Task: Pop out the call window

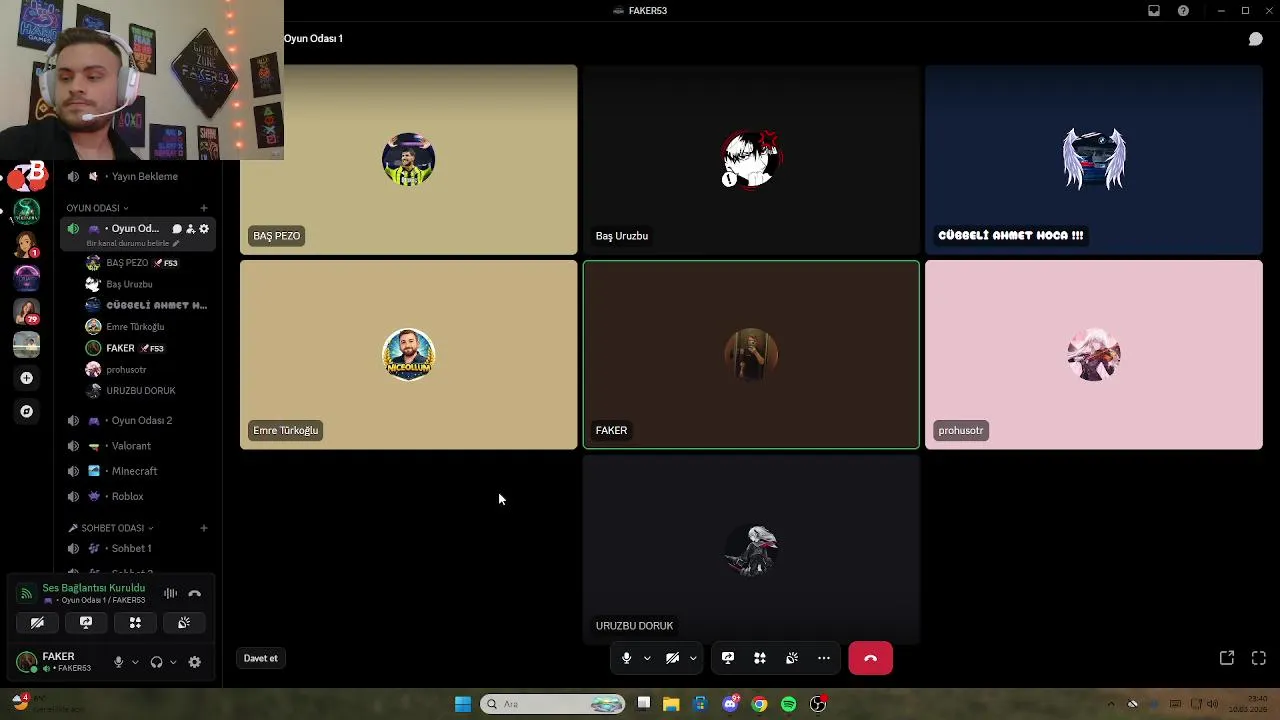Action: click(x=1227, y=658)
